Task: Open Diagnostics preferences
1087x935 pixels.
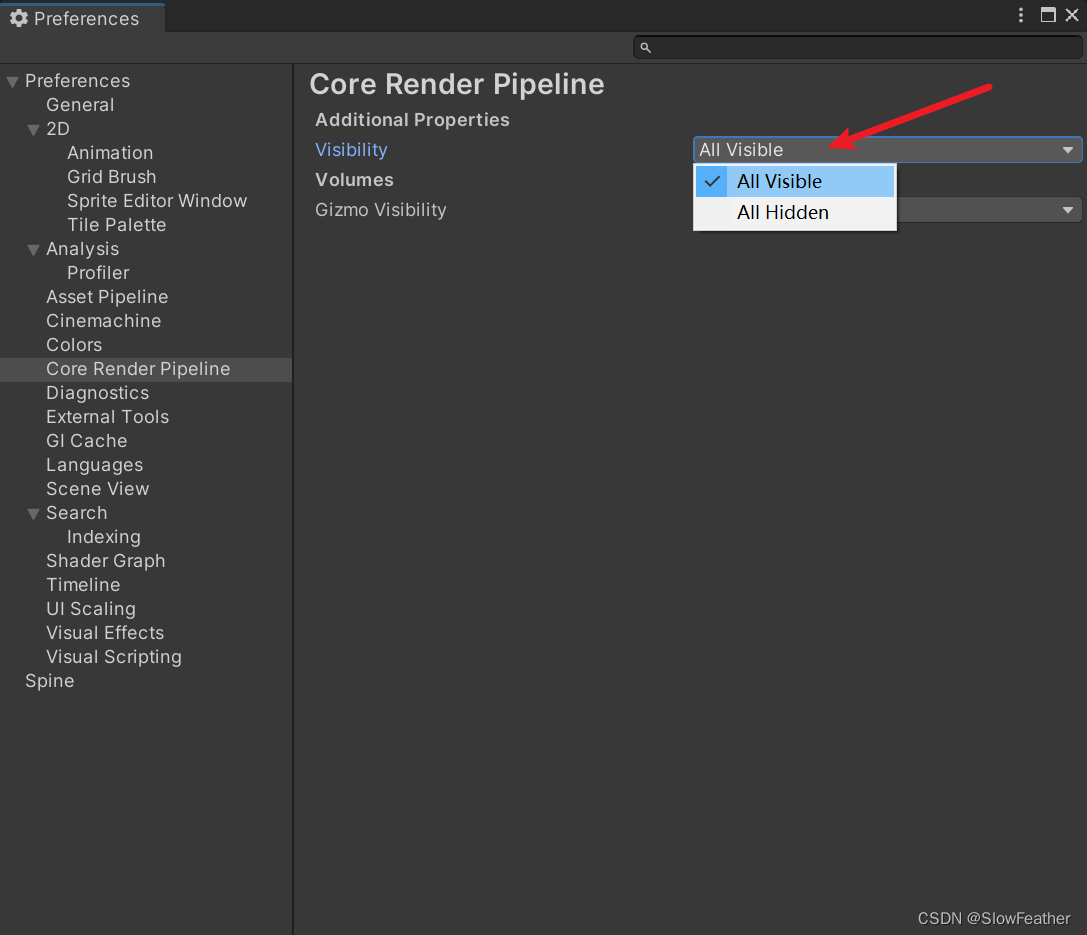Action: (97, 393)
